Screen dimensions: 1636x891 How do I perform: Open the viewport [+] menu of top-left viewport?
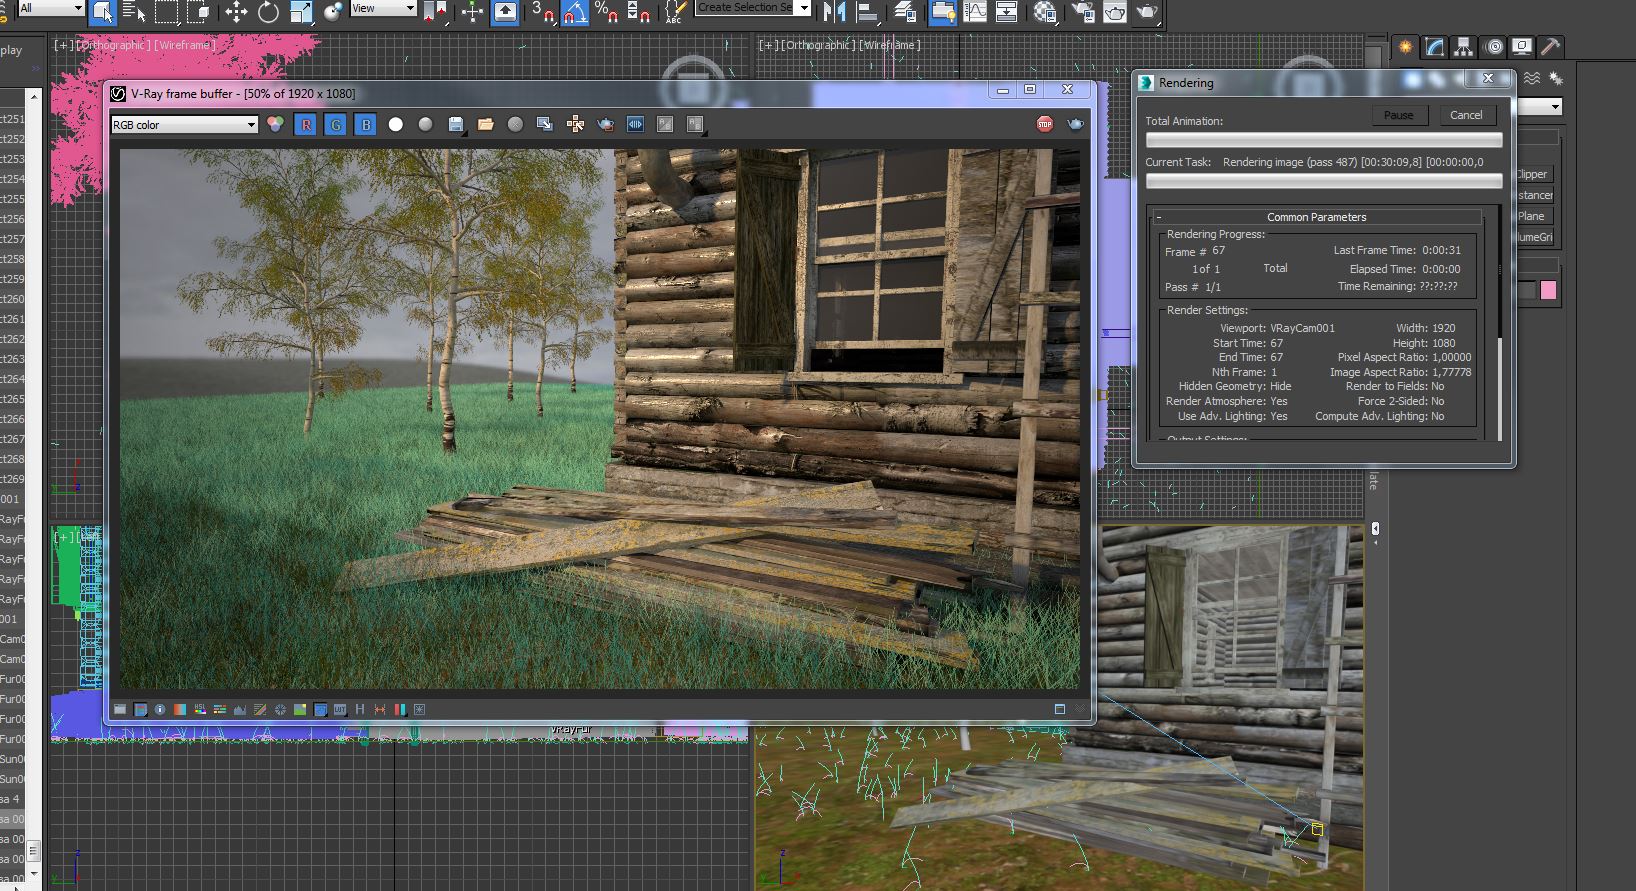(x=64, y=45)
